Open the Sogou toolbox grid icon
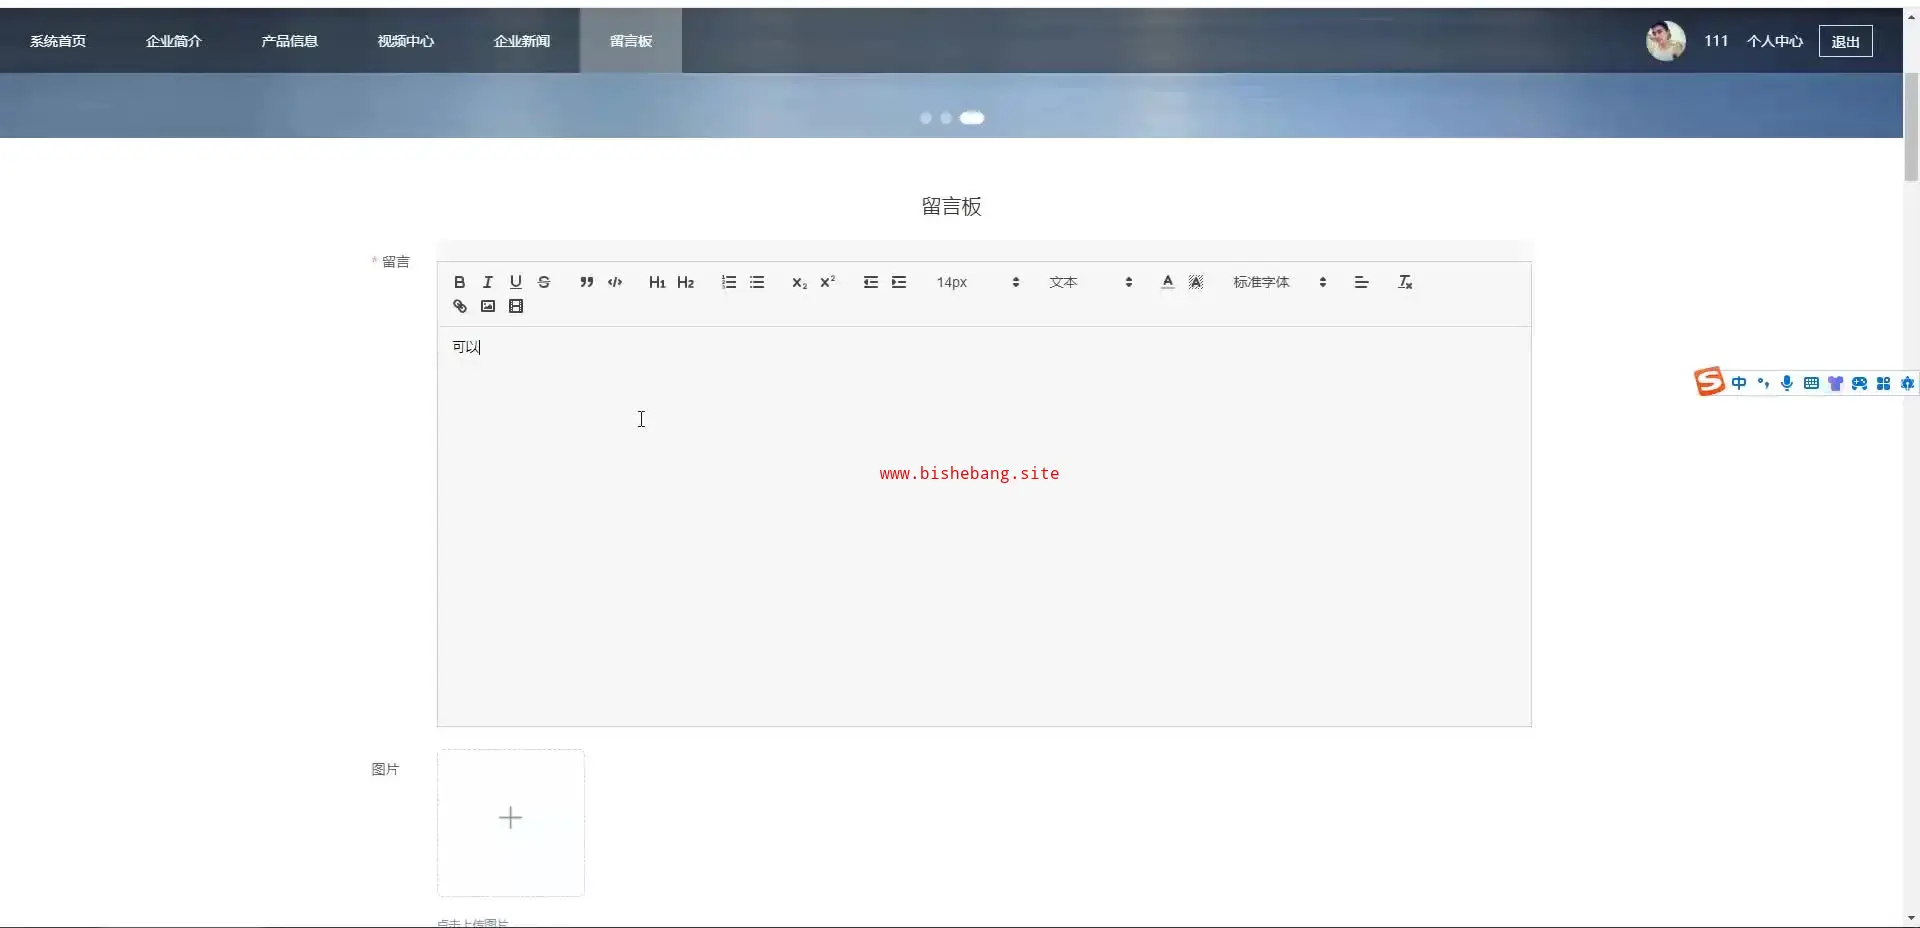Viewport: 1920px width, 928px height. coord(1883,383)
